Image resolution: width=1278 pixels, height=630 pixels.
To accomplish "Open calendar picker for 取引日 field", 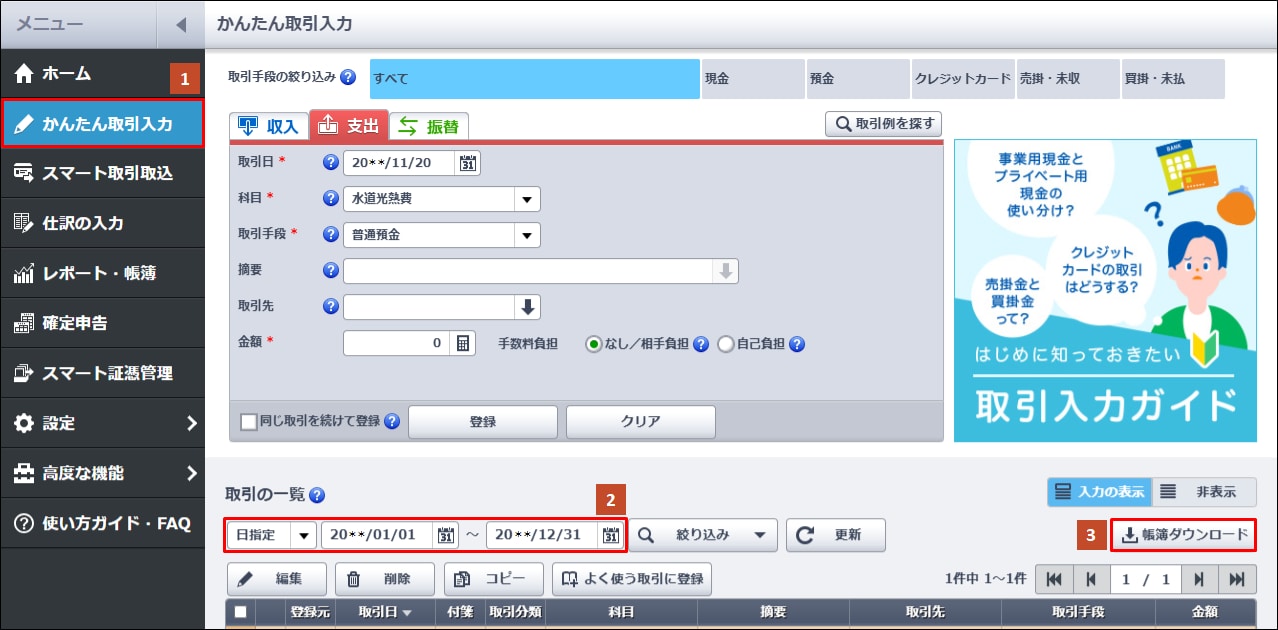I will click(467, 163).
